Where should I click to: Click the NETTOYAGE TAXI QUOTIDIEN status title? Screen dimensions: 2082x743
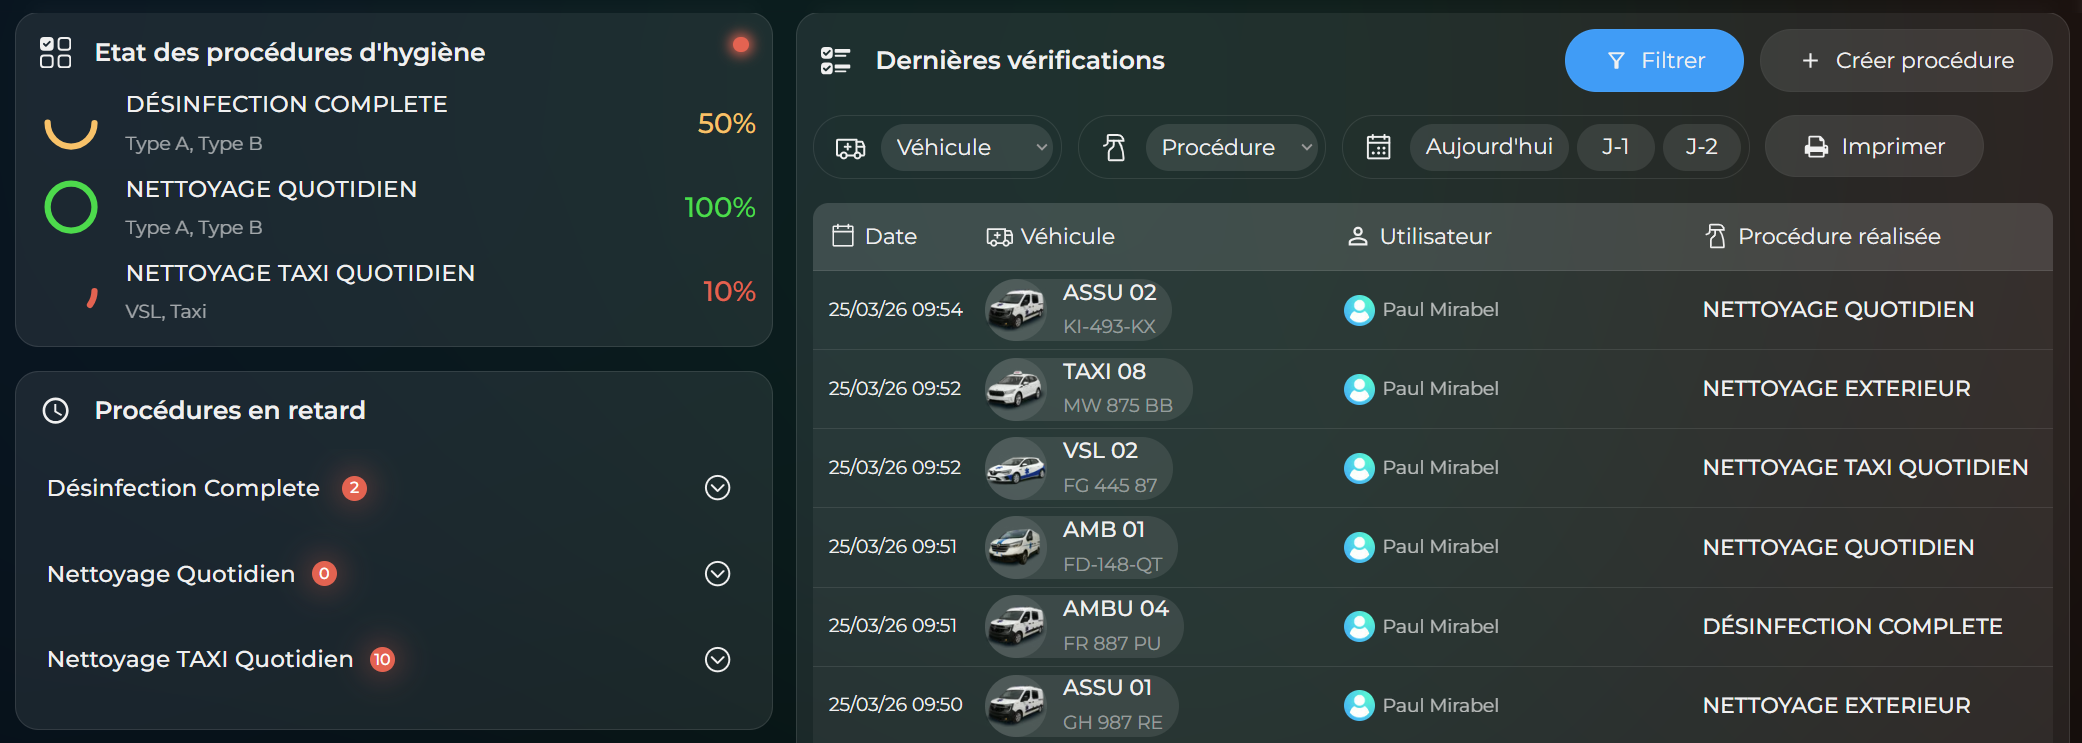[300, 273]
